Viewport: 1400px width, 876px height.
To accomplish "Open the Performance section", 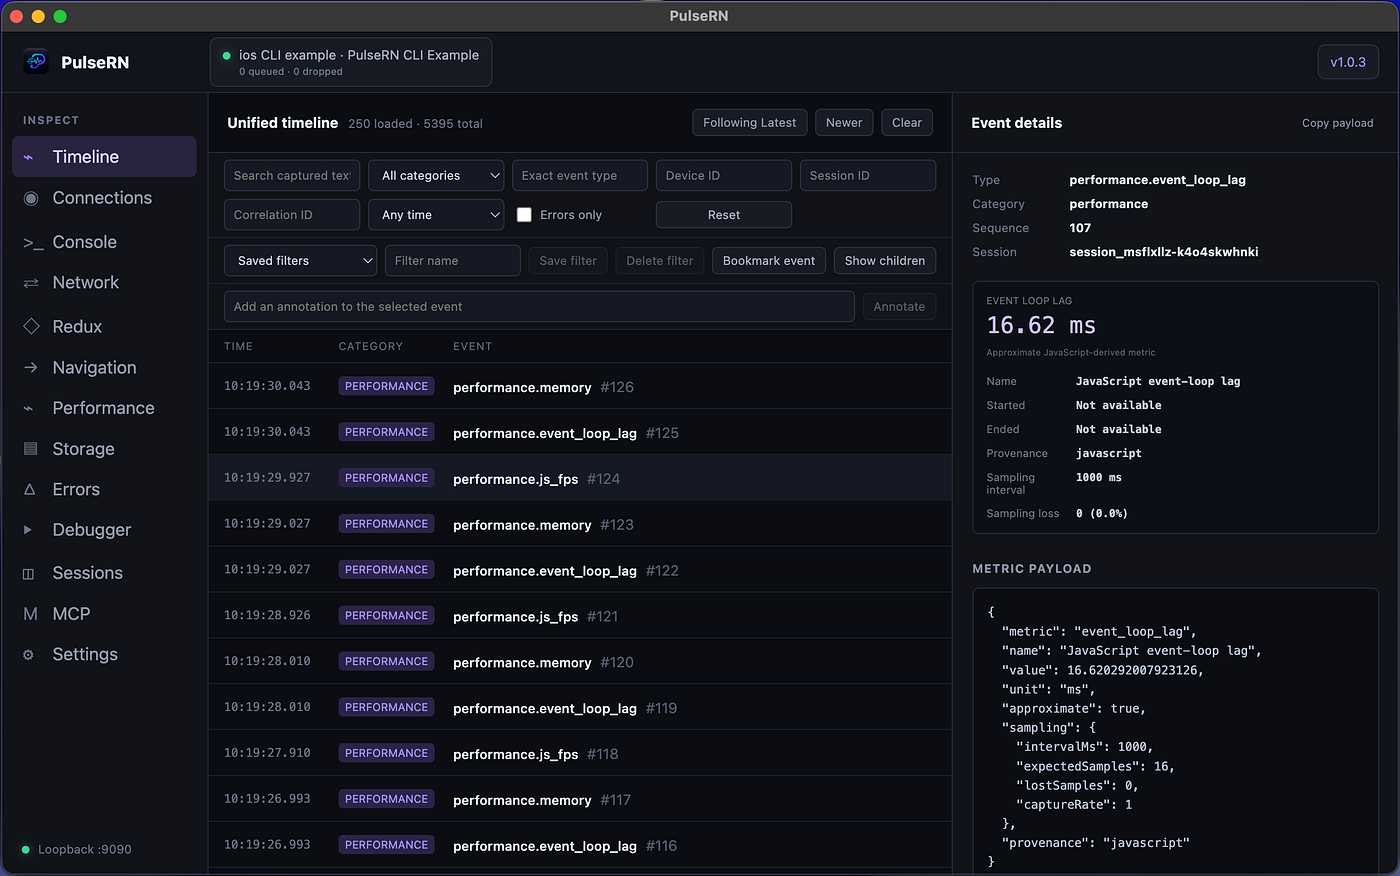I will tap(104, 408).
